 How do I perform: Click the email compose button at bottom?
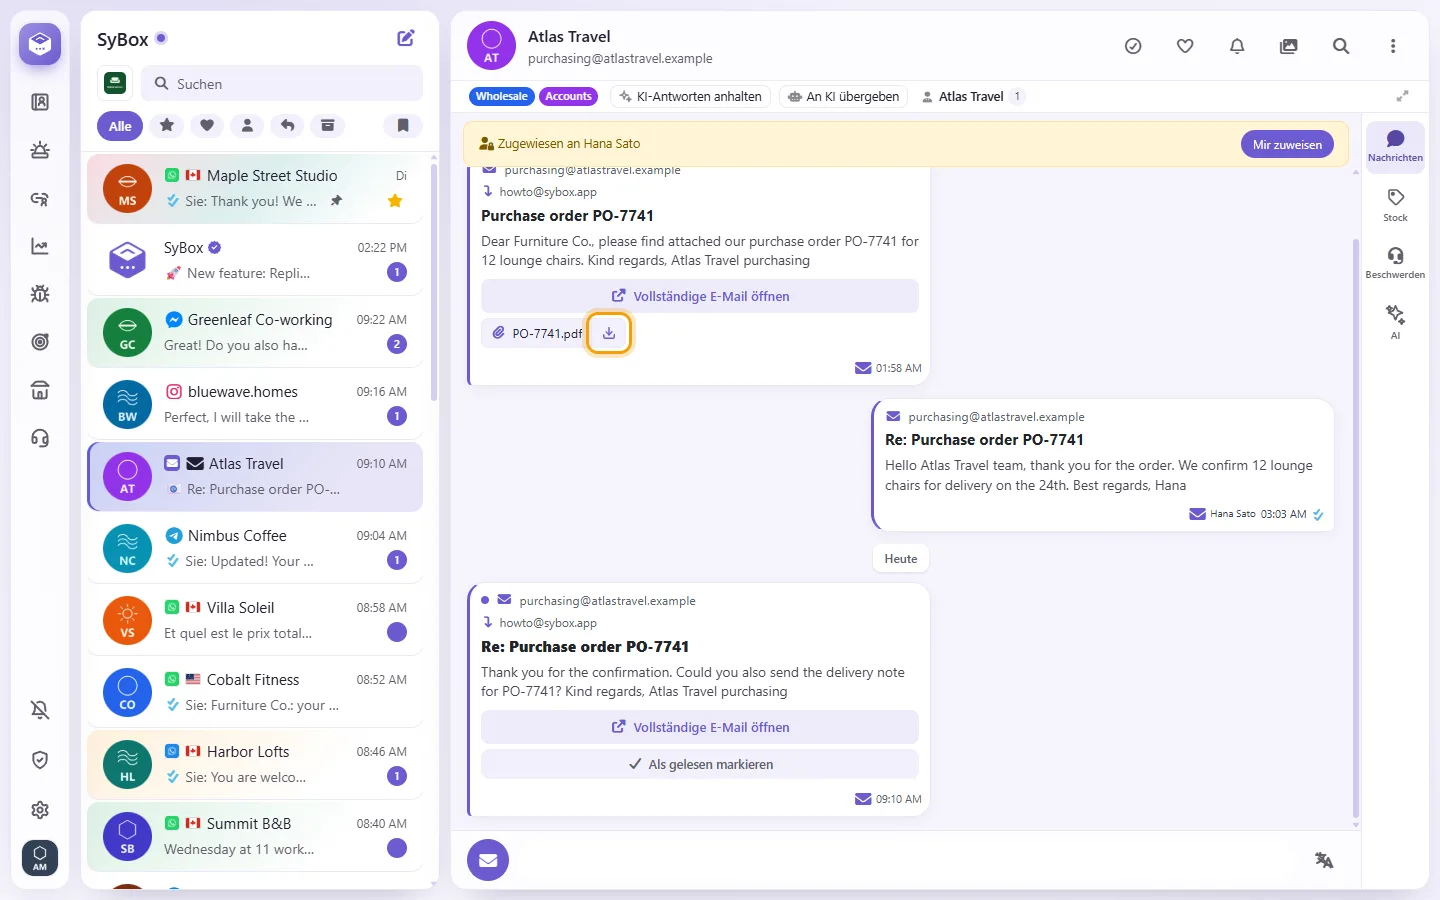coord(488,860)
